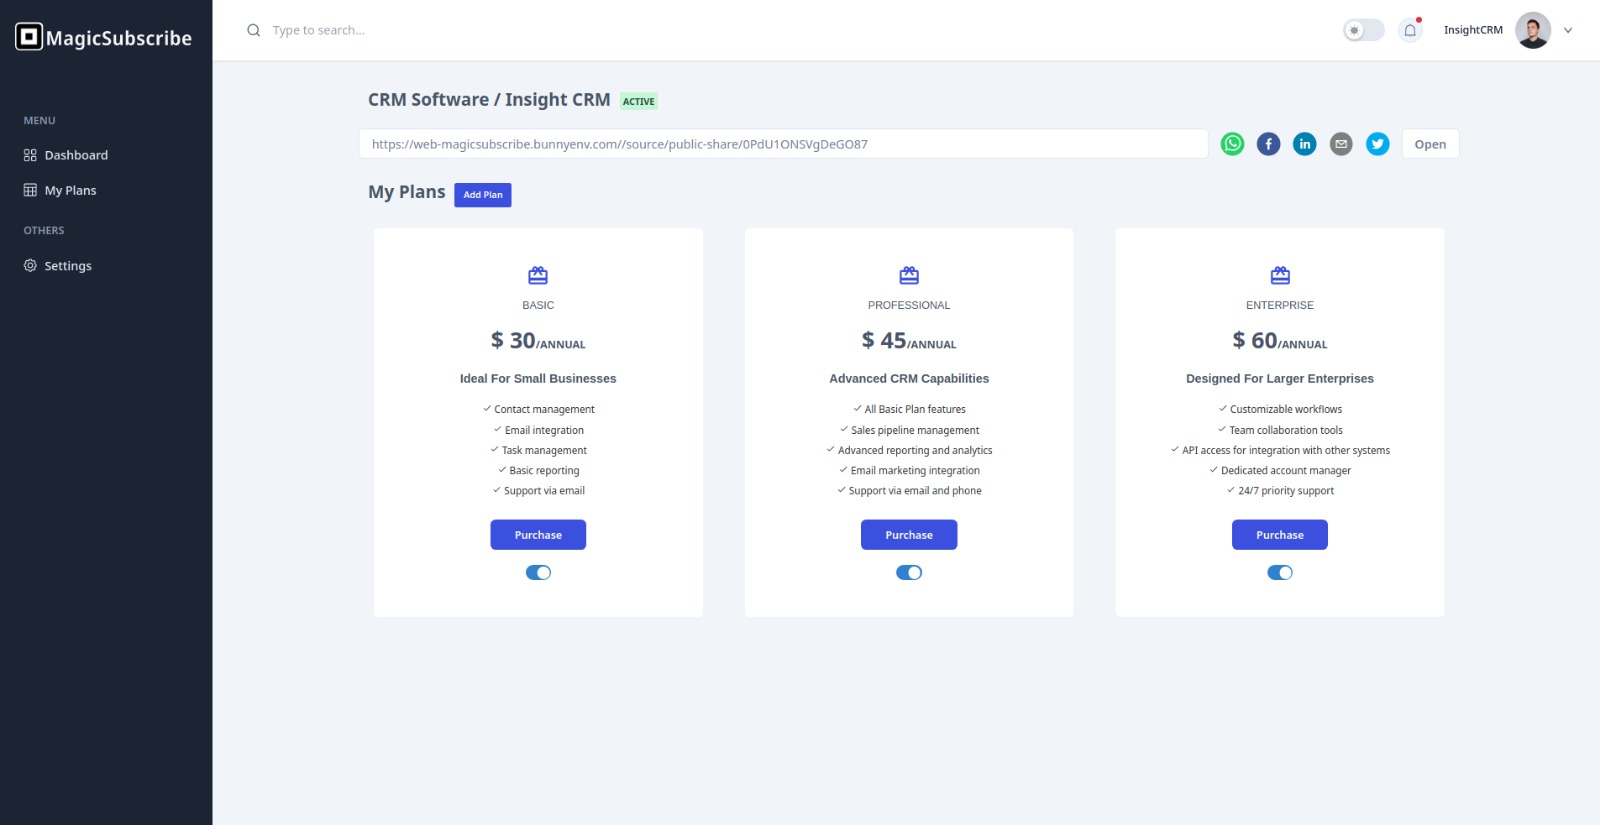
Task: Click the PROFESSIONAL plan title
Action: (x=909, y=305)
